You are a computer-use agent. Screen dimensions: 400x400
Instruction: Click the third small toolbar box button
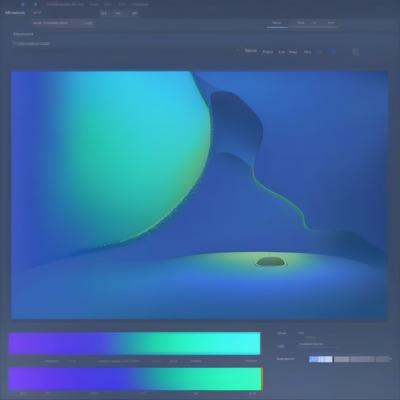coord(134,13)
